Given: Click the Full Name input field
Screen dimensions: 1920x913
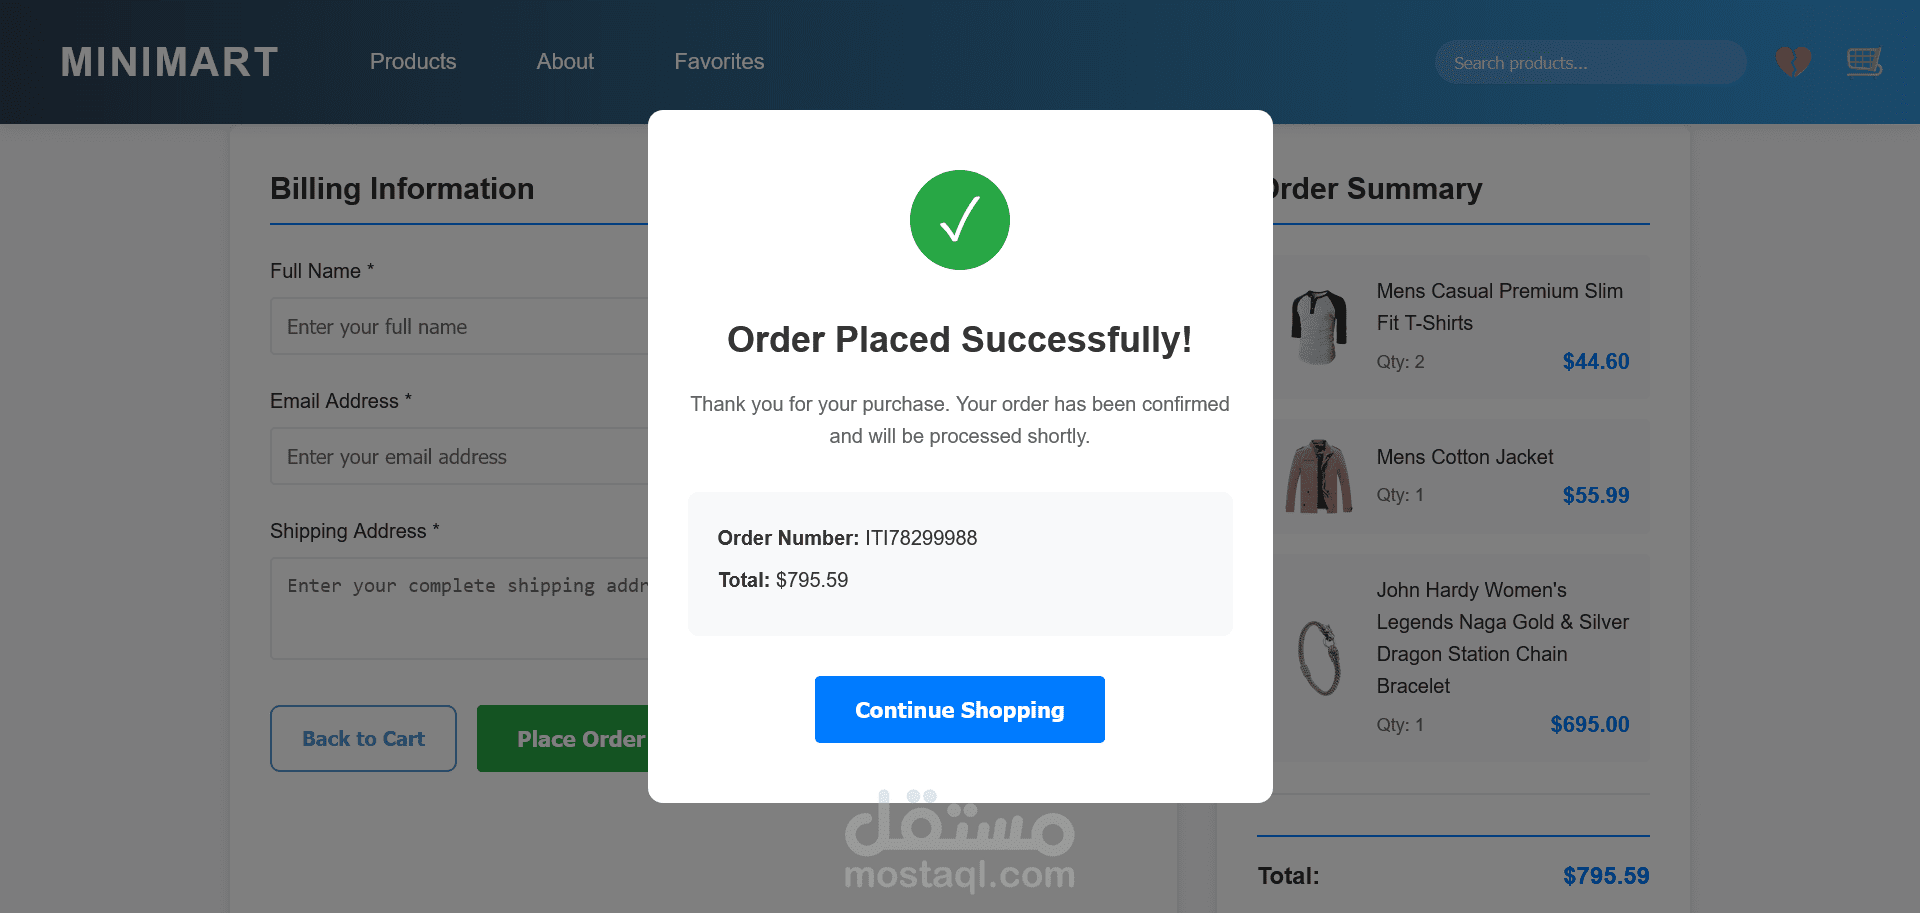Looking at the screenshot, I should (460, 327).
